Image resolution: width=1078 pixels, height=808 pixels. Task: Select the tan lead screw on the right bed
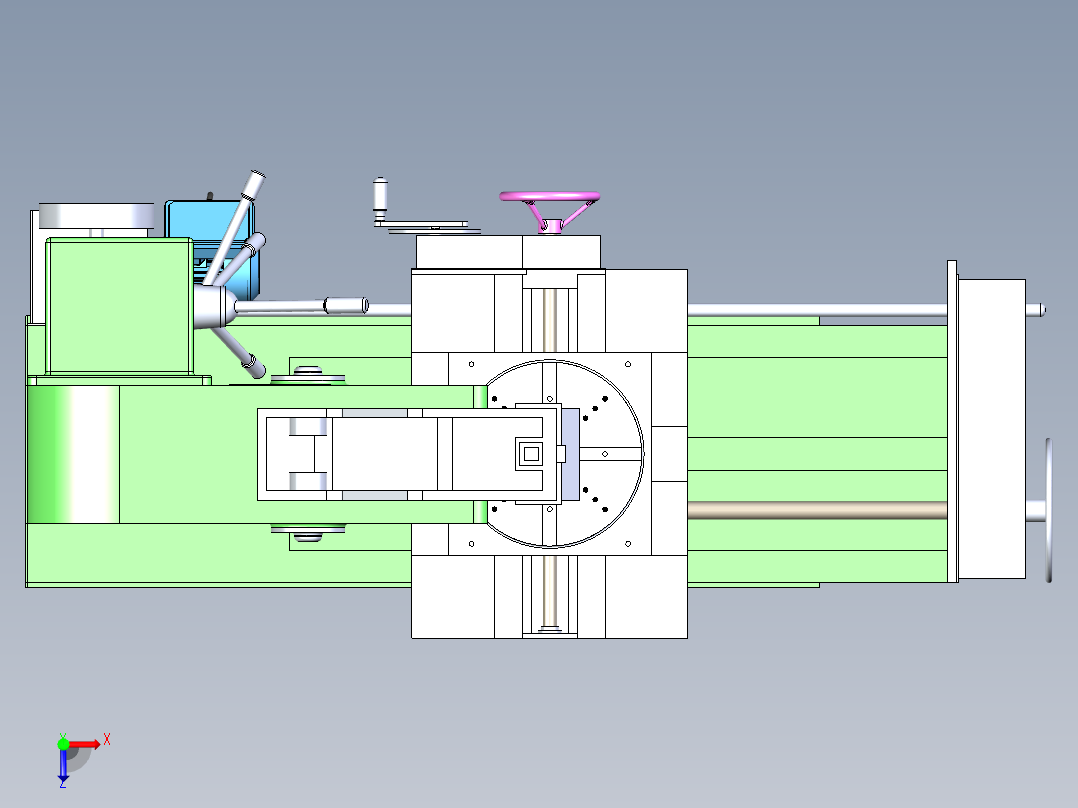tap(817, 510)
